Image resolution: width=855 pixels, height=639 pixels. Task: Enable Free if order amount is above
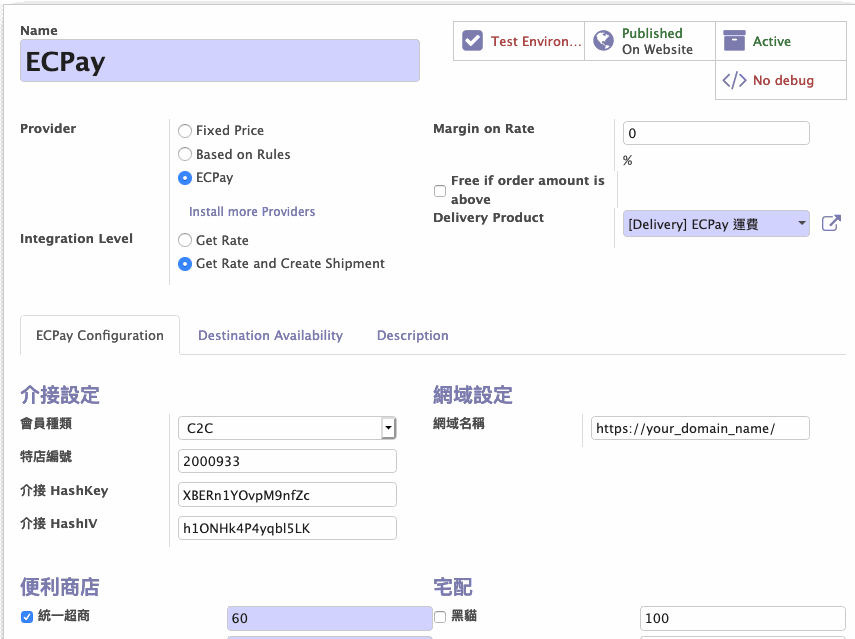[x=440, y=191]
